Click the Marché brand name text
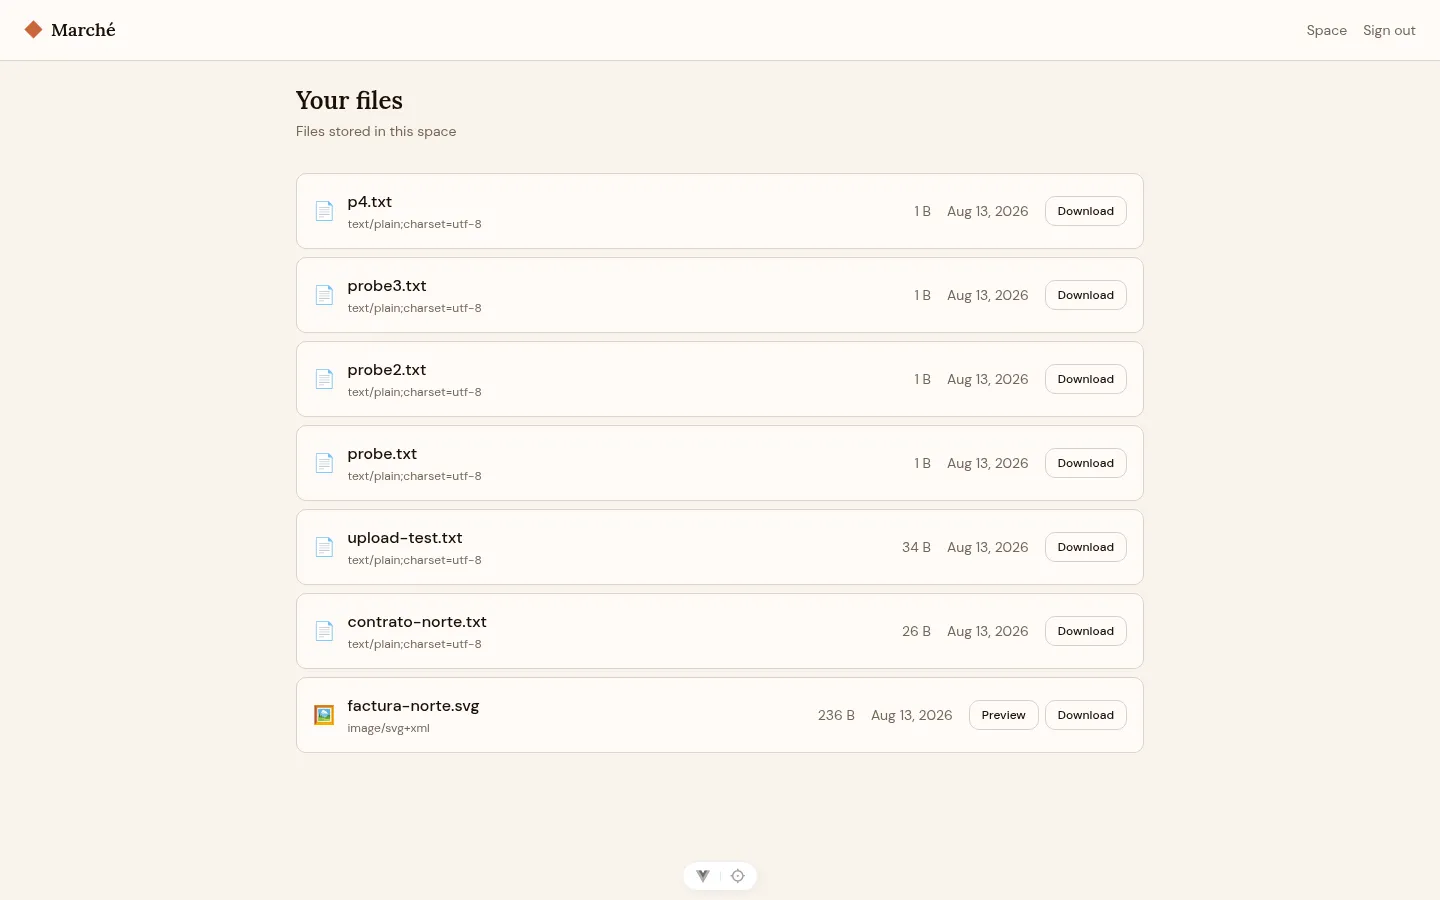 pos(83,30)
